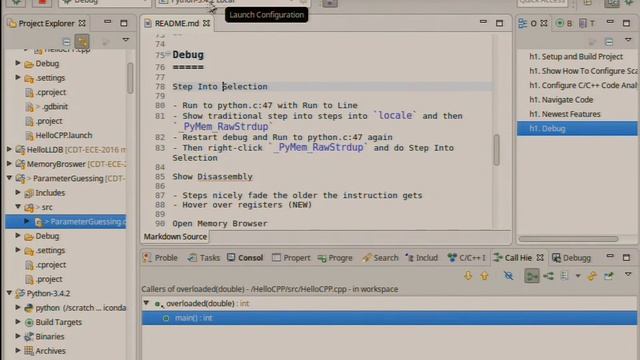Open the C/C++ Index tab
The image size is (640, 360).
pyautogui.click(x=467, y=258)
